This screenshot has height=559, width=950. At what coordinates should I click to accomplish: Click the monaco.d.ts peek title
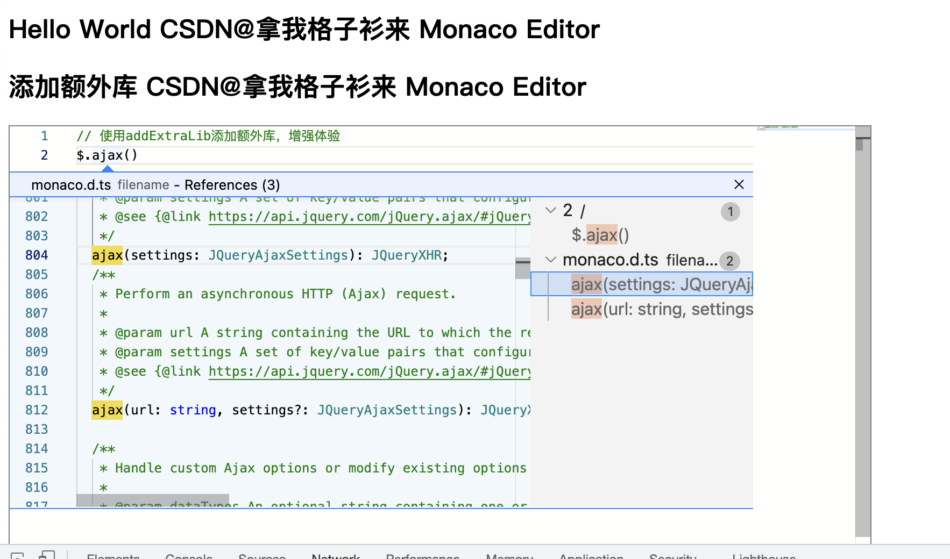click(x=71, y=185)
